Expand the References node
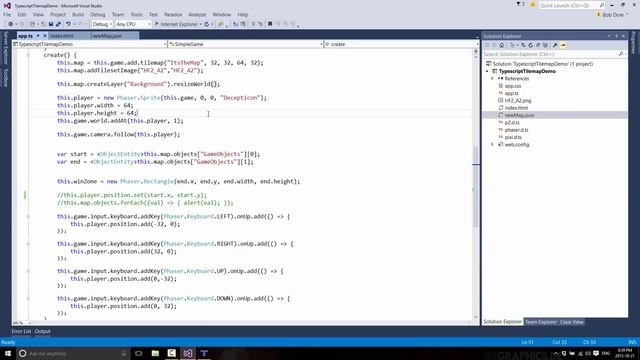The height and width of the screenshot is (360, 640). [492, 79]
